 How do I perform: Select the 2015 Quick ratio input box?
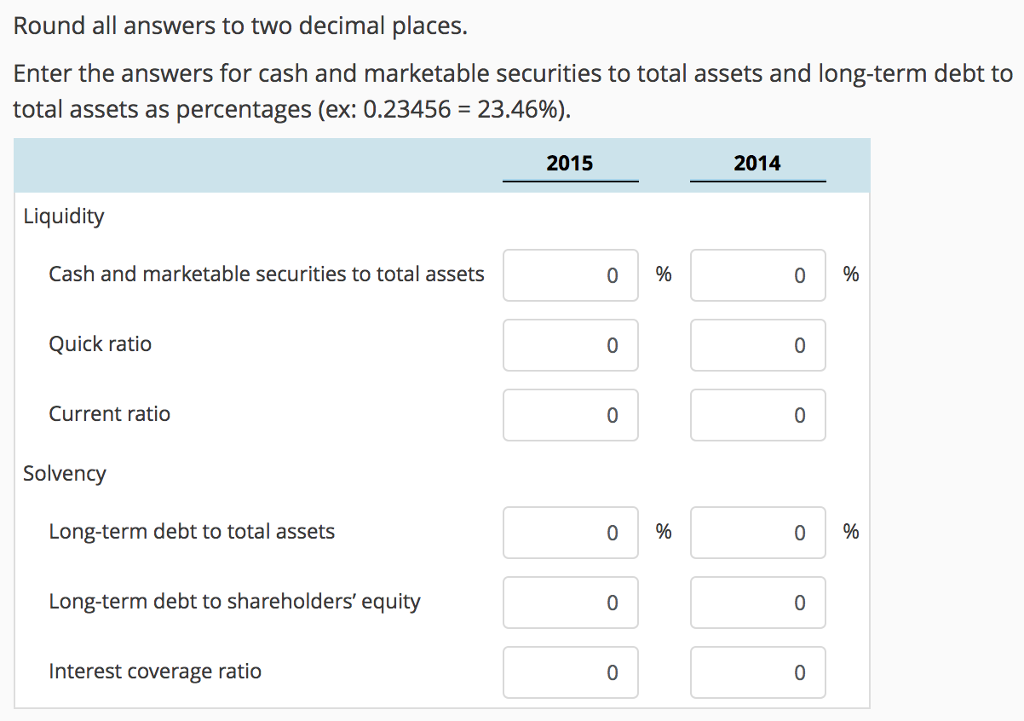pyautogui.click(x=570, y=344)
